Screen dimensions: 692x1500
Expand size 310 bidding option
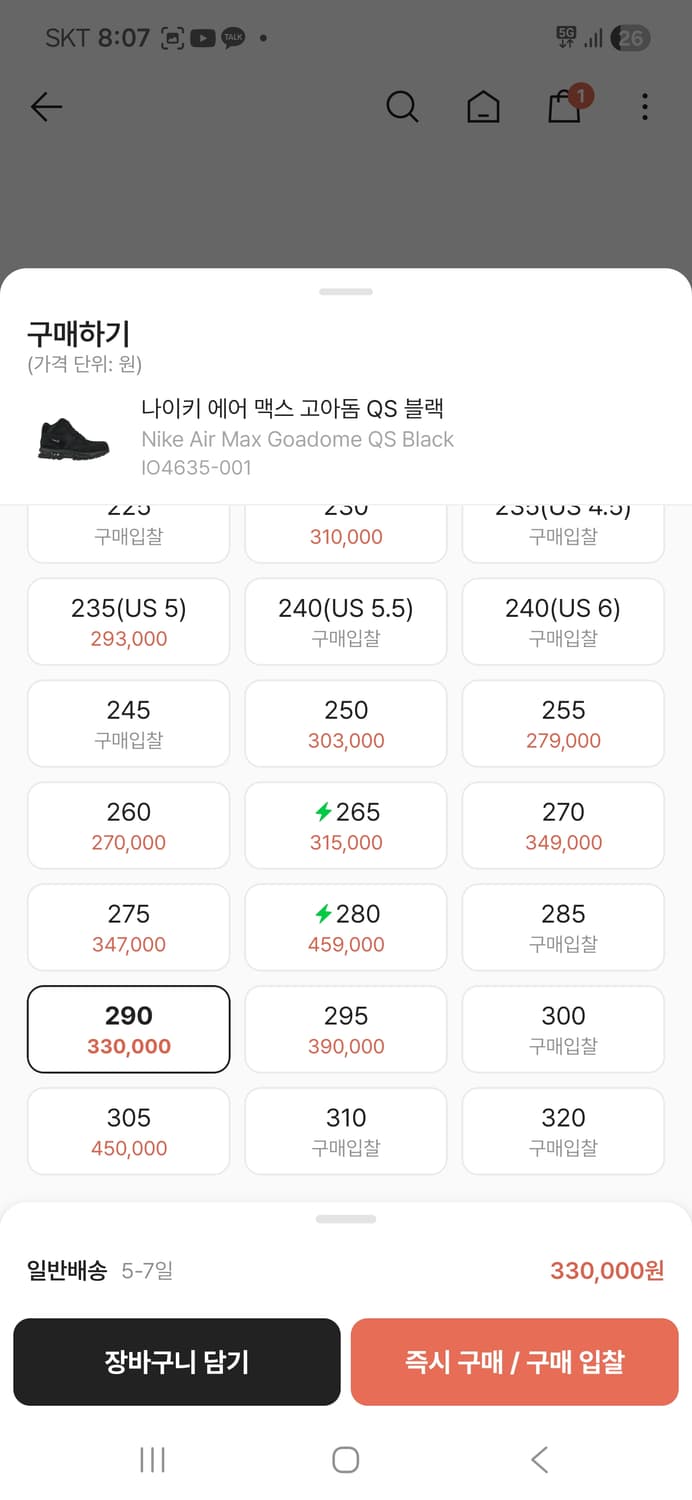tap(345, 1131)
